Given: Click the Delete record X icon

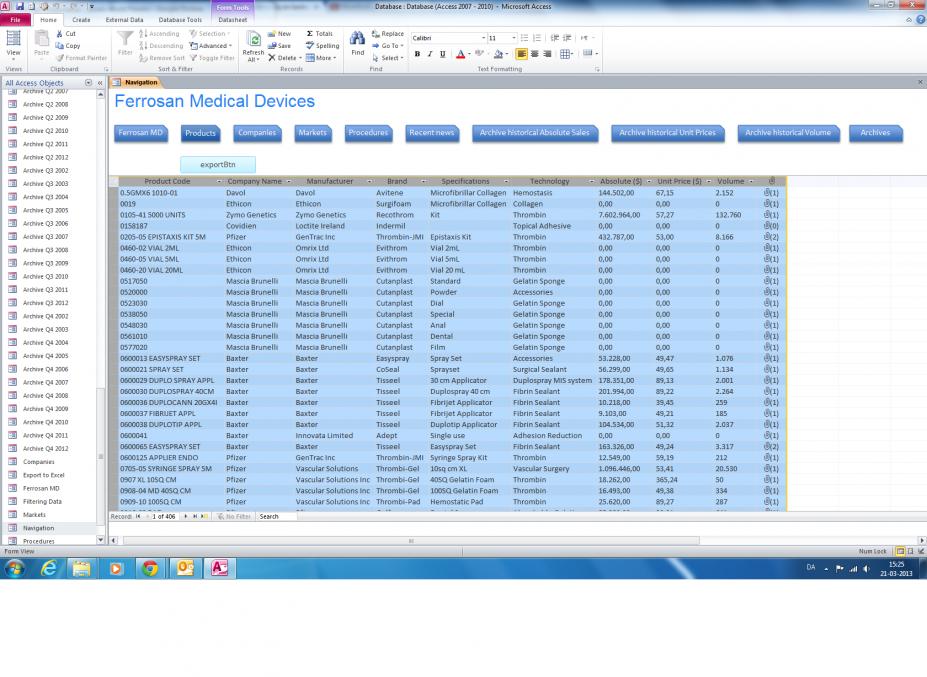Looking at the screenshot, I should pyautogui.click(x=272, y=58).
